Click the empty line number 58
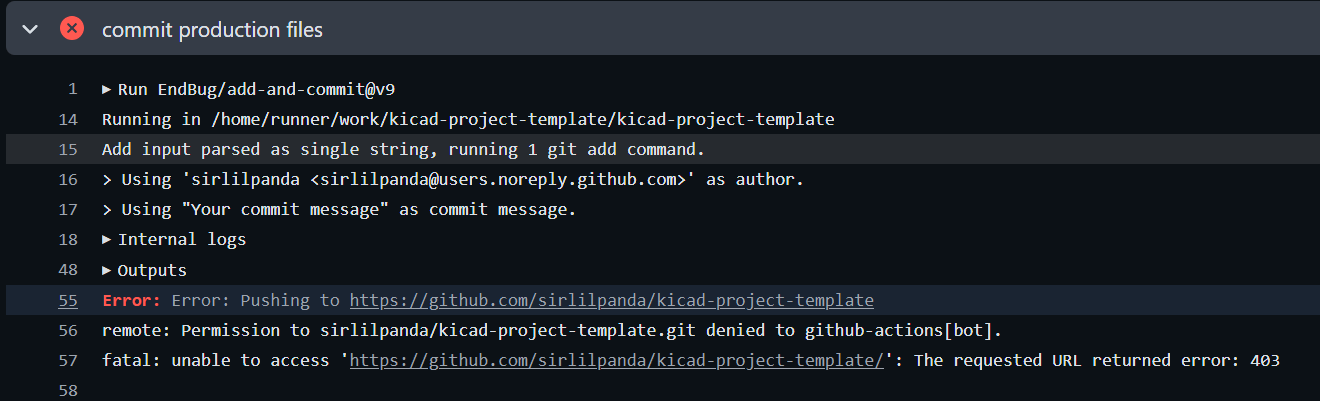This screenshot has width=1320, height=401. click(68, 389)
